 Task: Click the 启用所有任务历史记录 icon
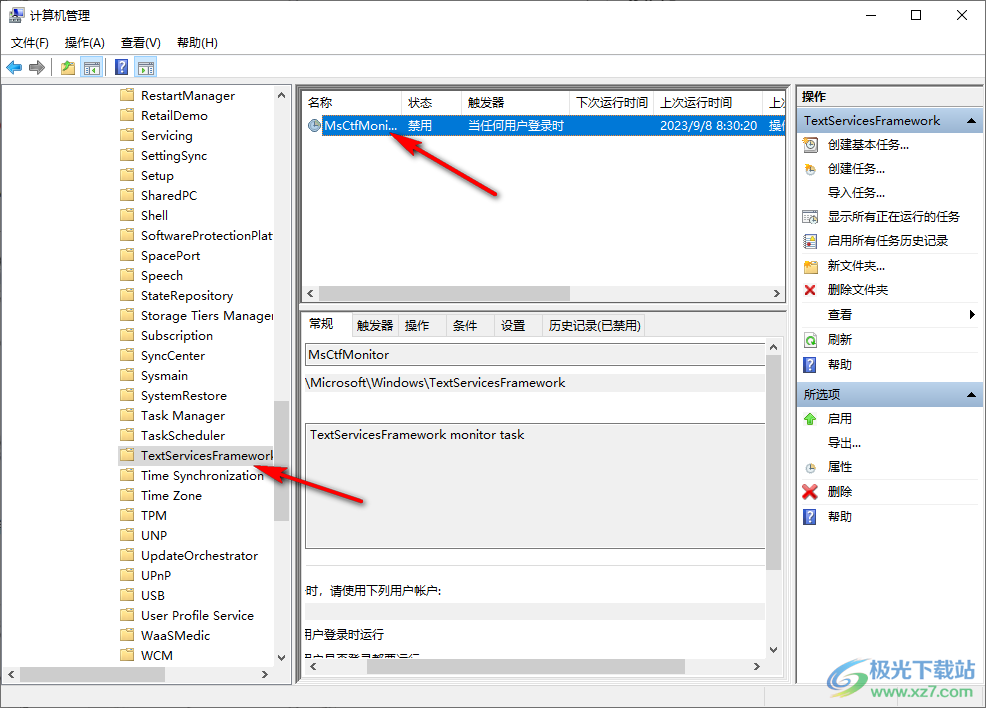click(811, 241)
